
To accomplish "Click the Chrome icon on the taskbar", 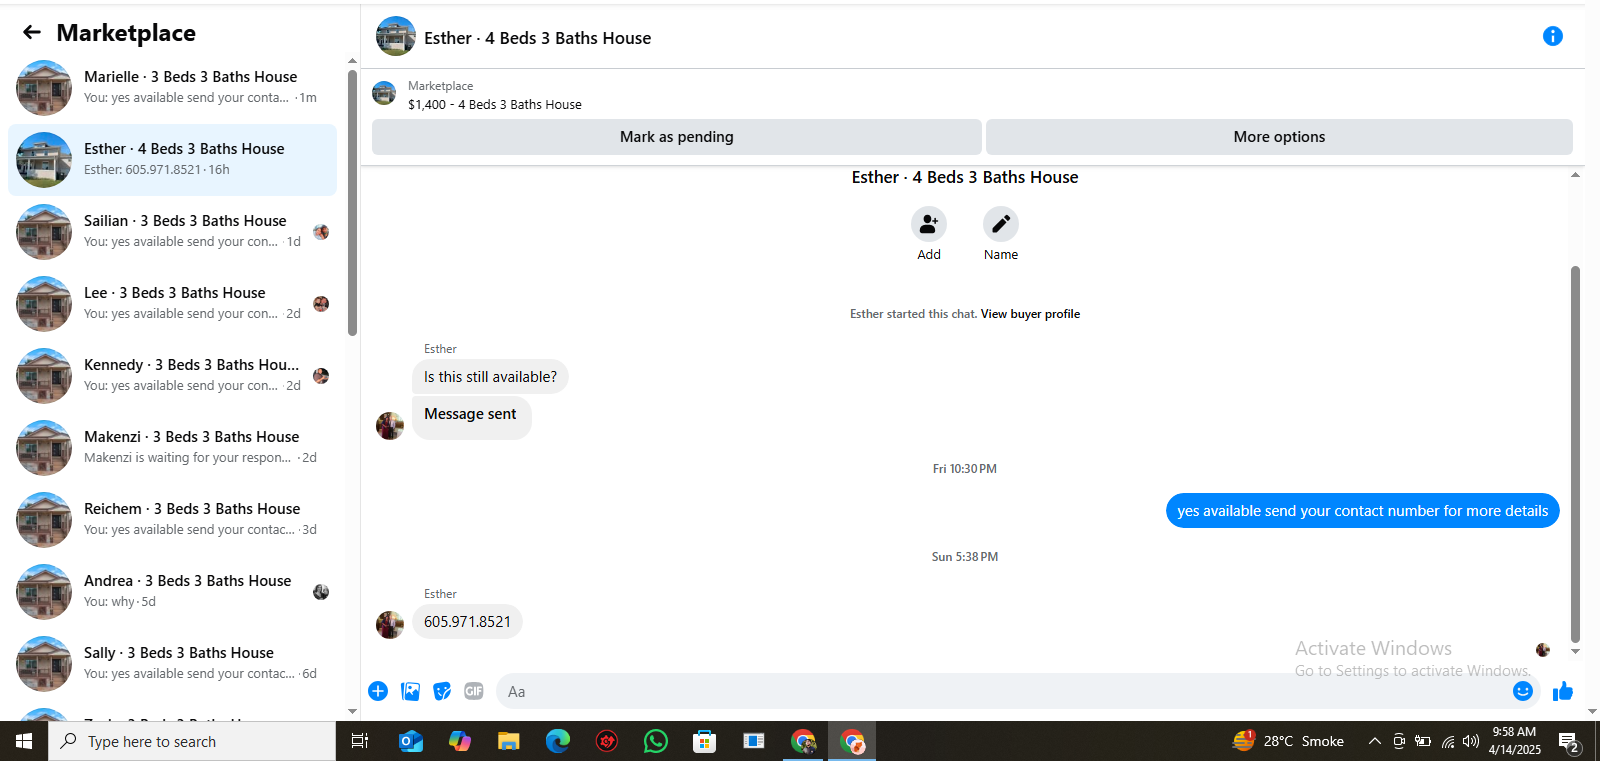I will [x=803, y=741].
